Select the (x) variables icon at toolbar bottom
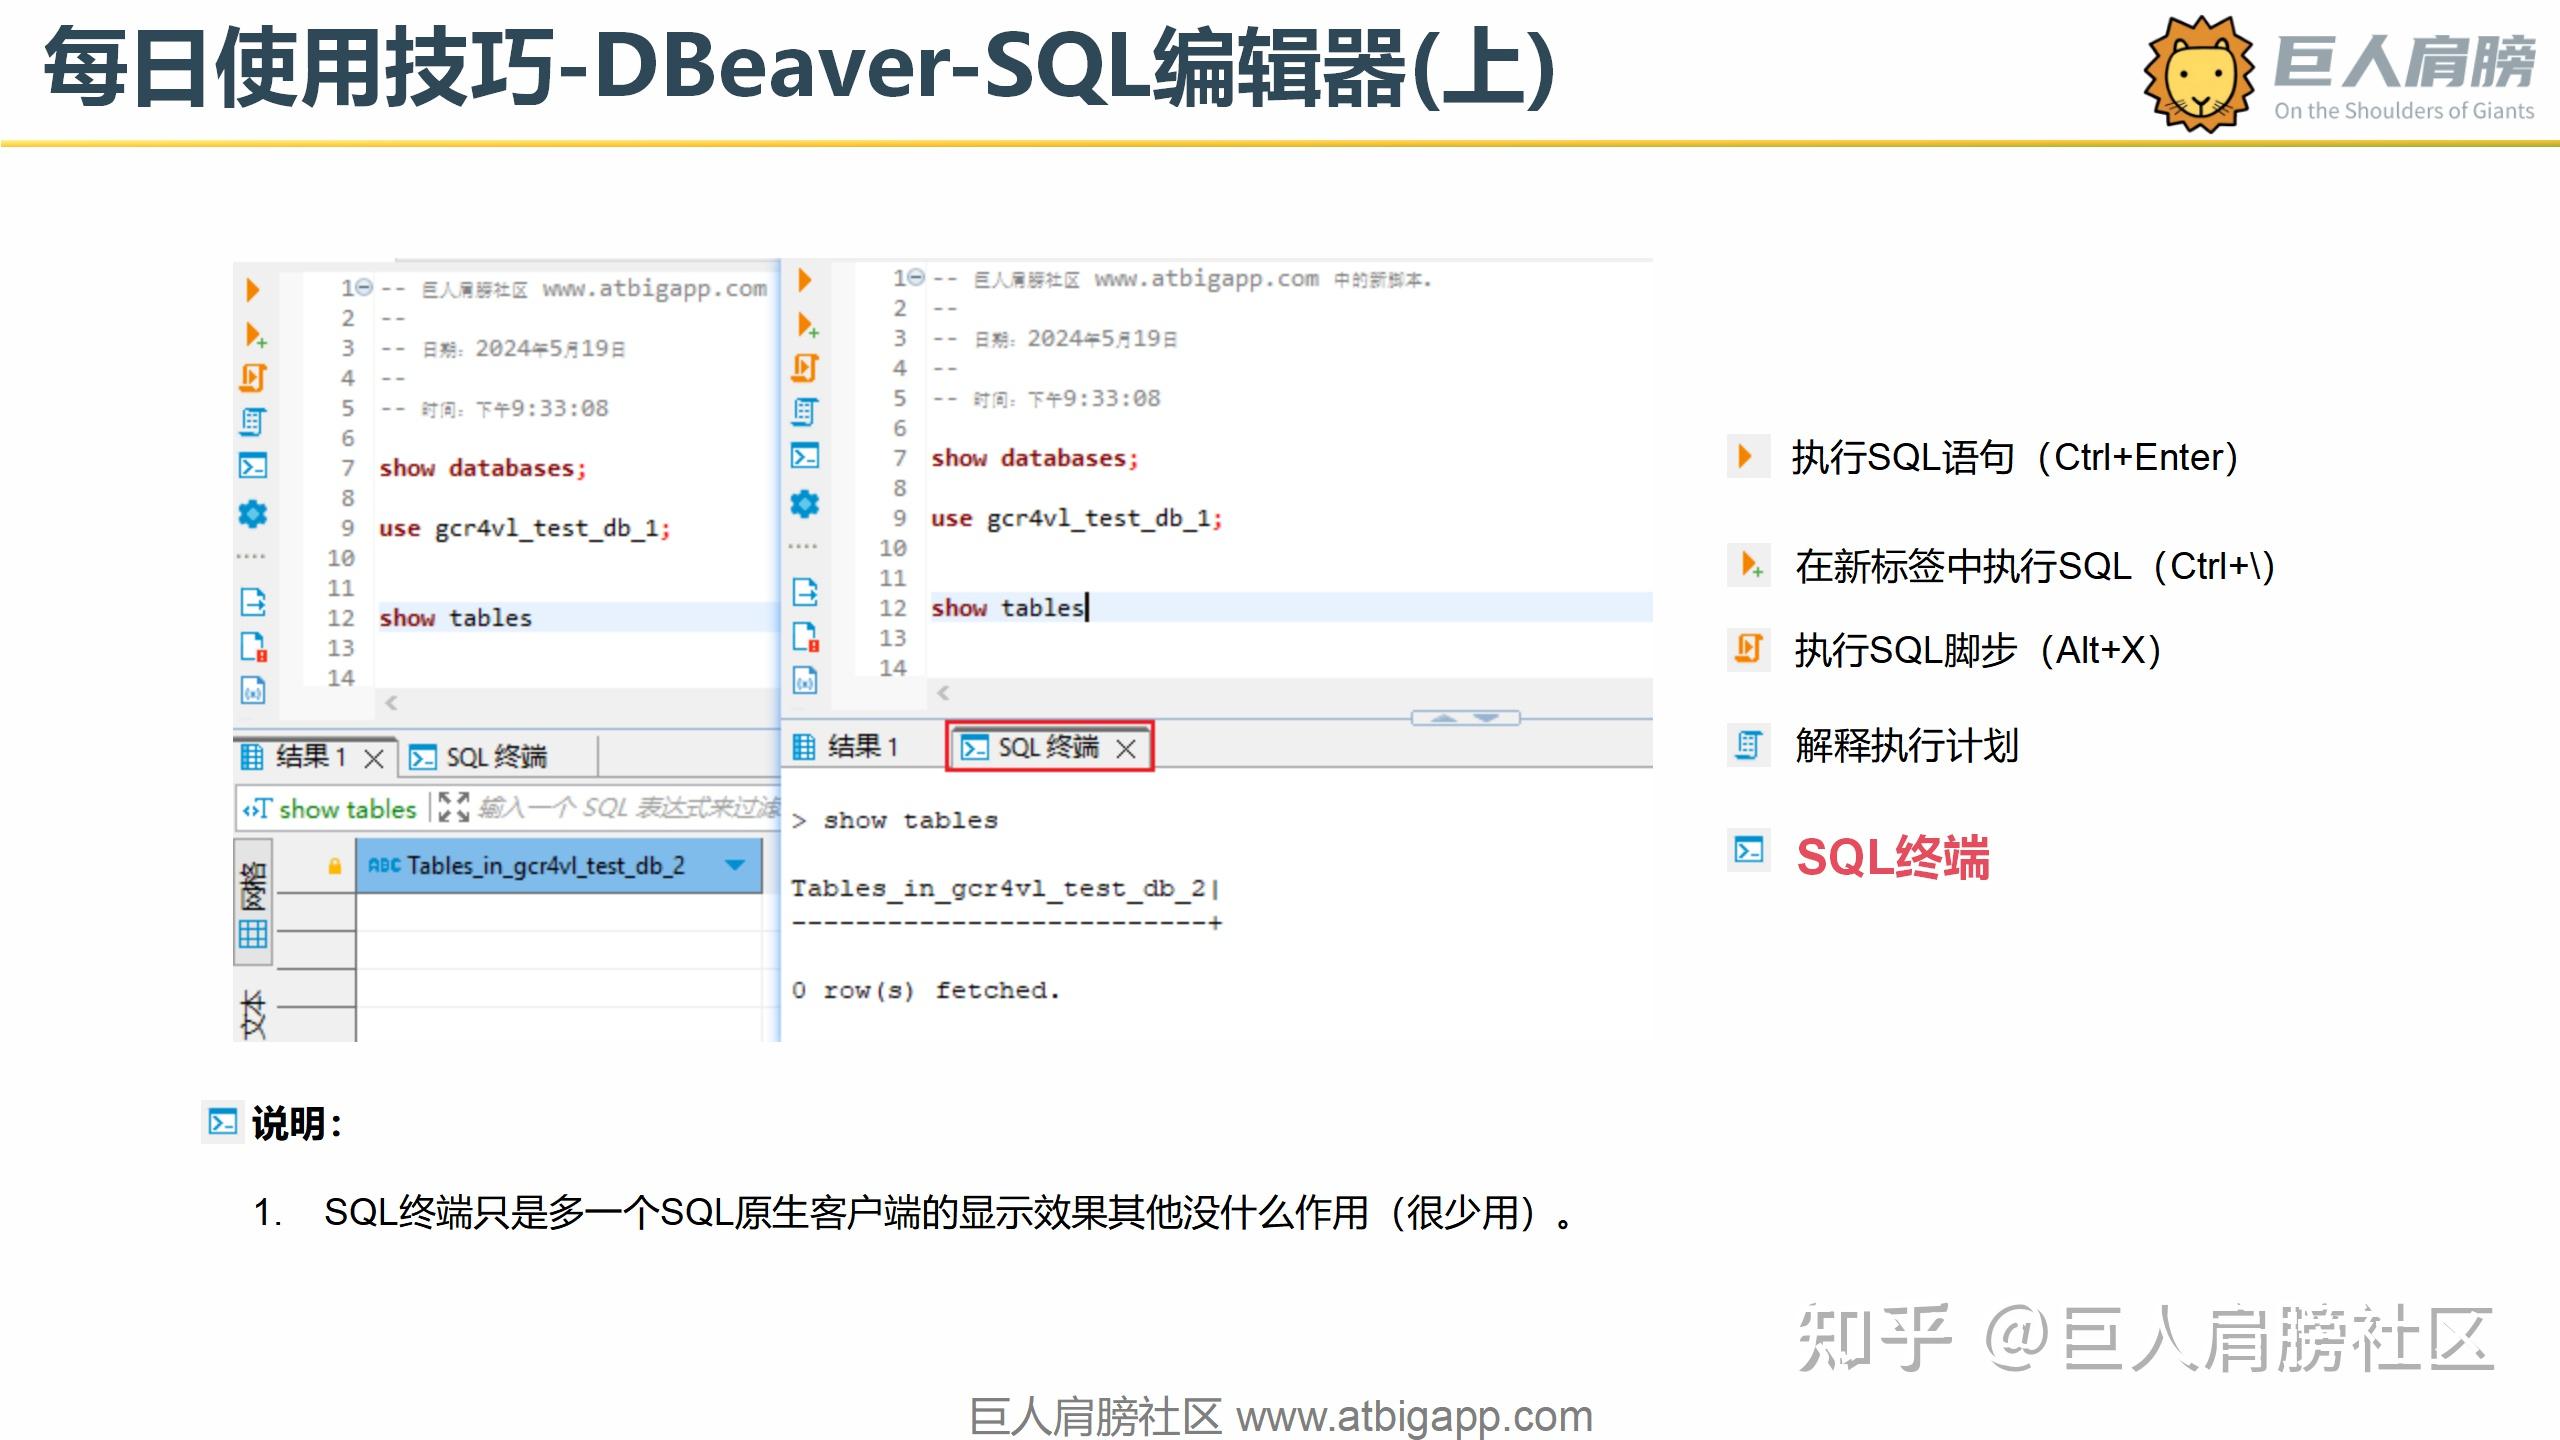2560x1440 pixels. 253,690
